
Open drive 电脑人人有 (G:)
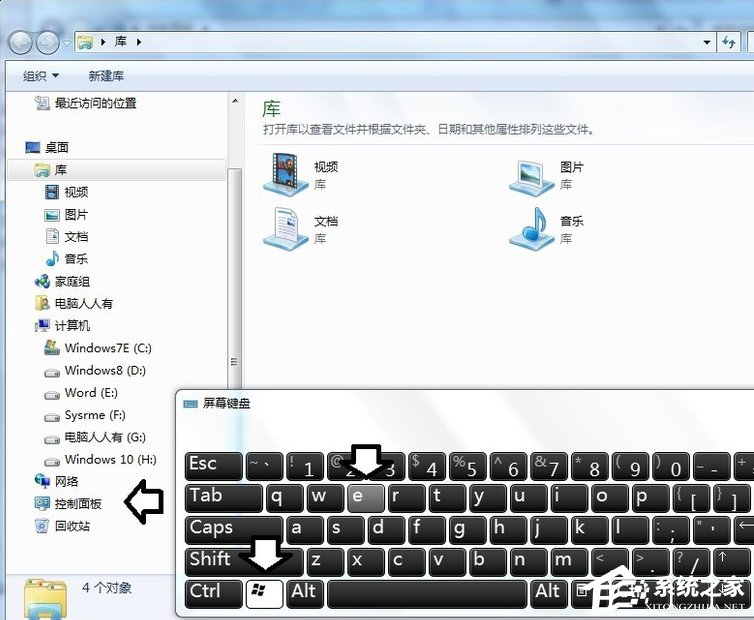95,437
